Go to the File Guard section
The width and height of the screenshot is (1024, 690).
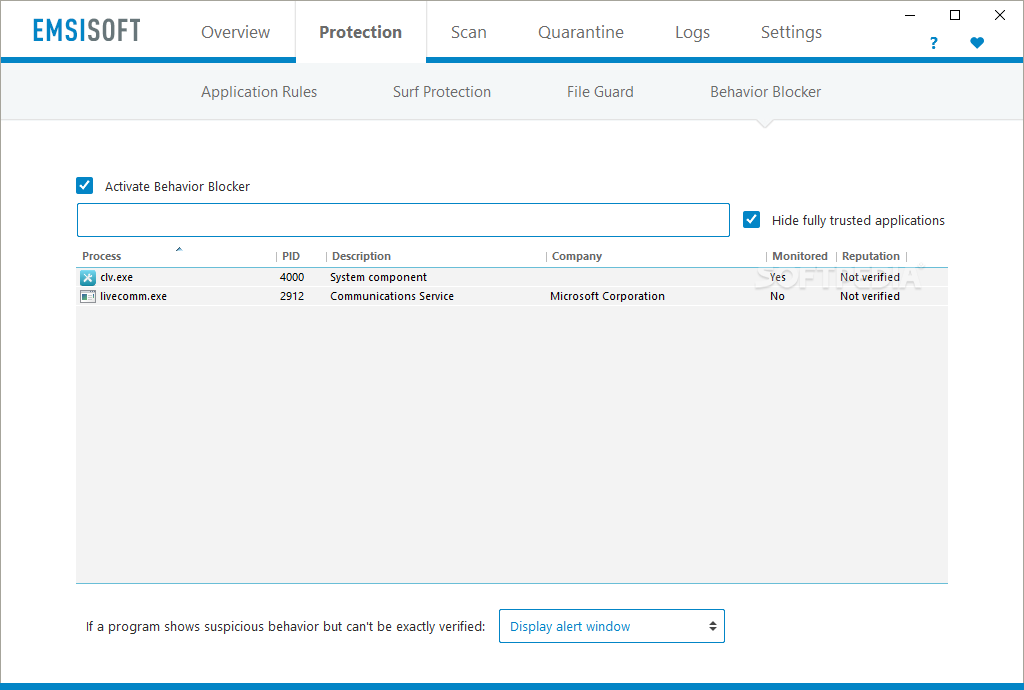600,92
